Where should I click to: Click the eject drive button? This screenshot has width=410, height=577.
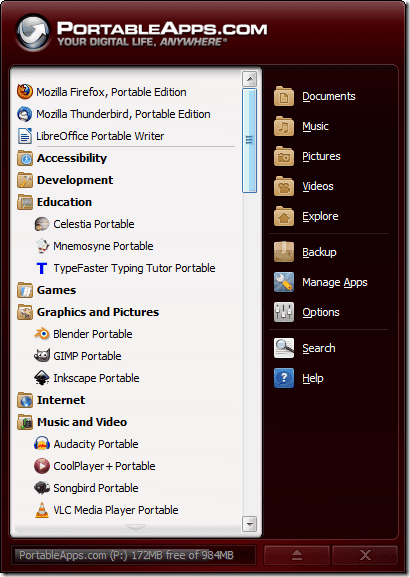(x=297, y=555)
